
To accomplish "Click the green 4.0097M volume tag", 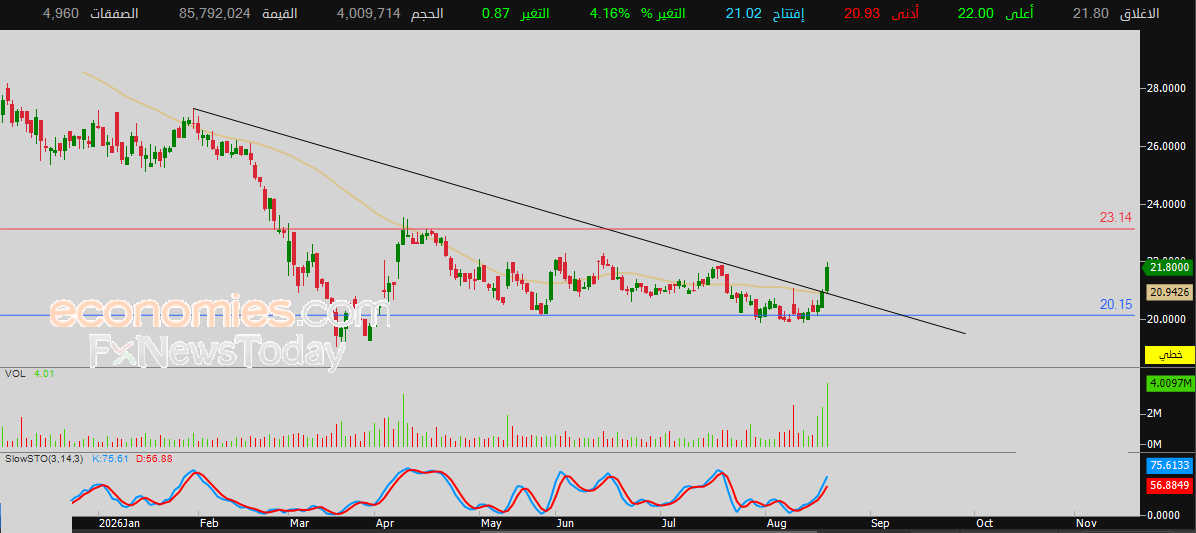I will [x=1168, y=384].
